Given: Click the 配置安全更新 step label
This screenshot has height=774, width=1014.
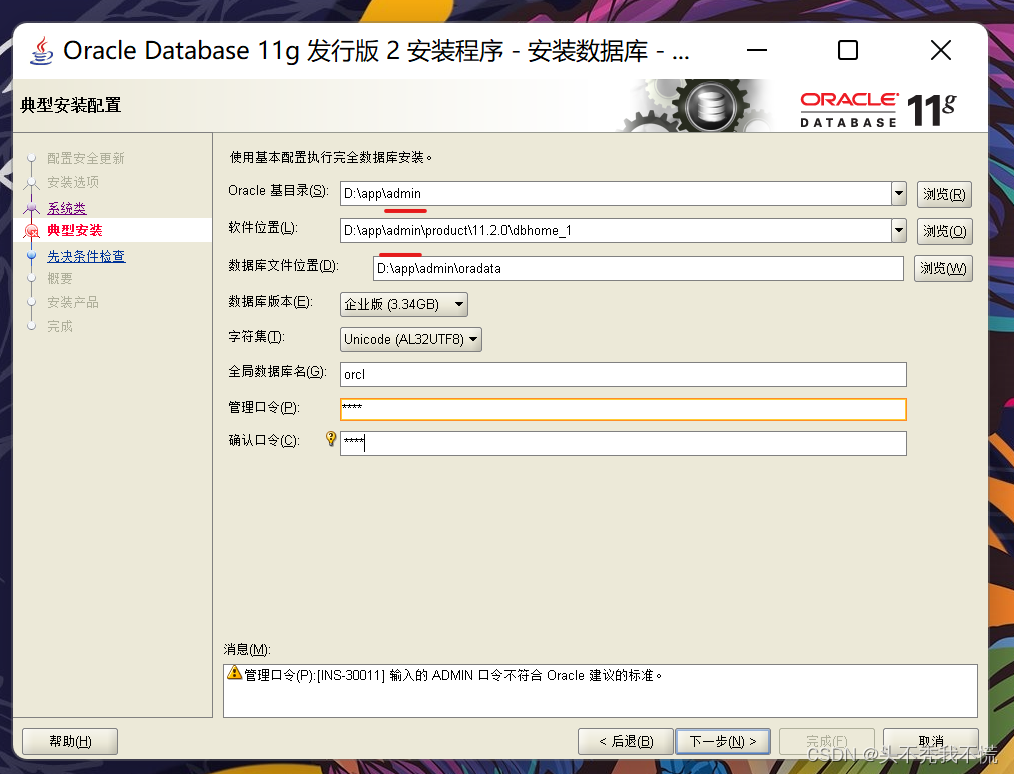Looking at the screenshot, I should 85,158.
